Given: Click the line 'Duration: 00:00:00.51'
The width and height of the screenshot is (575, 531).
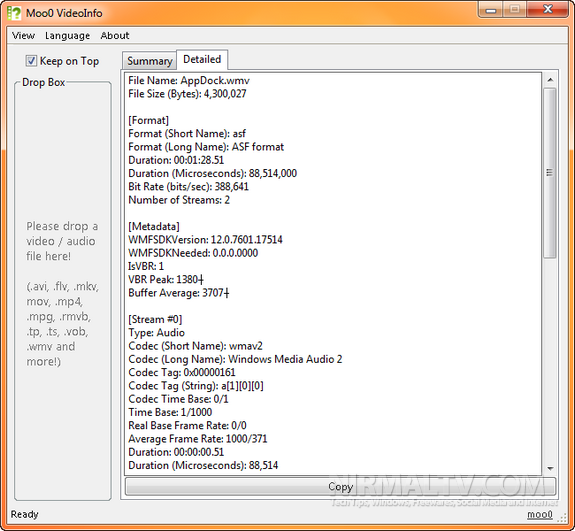Looking at the screenshot, I should (176, 452).
